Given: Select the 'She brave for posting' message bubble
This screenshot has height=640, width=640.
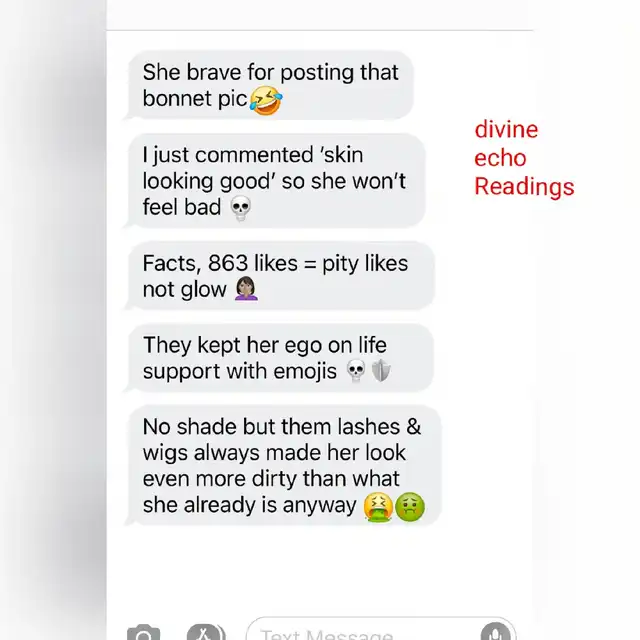Looking at the screenshot, I should 269,86.
